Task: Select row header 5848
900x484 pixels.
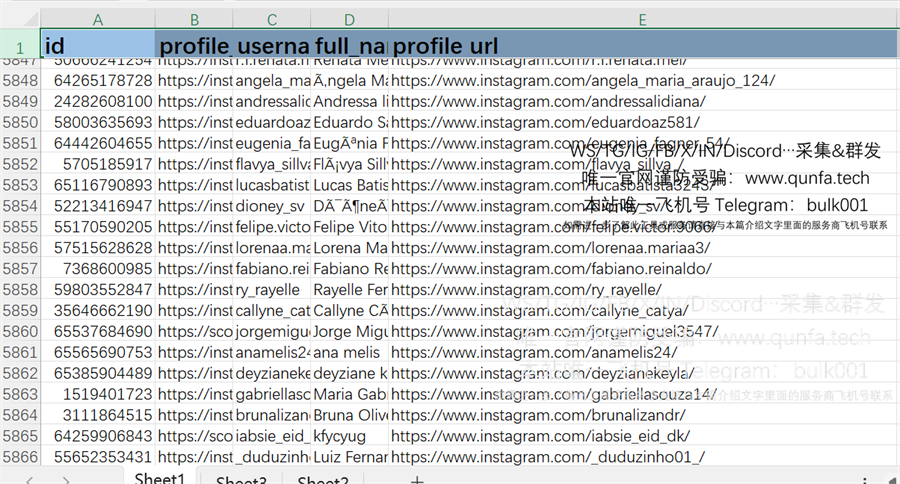Action: (x=20, y=80)
